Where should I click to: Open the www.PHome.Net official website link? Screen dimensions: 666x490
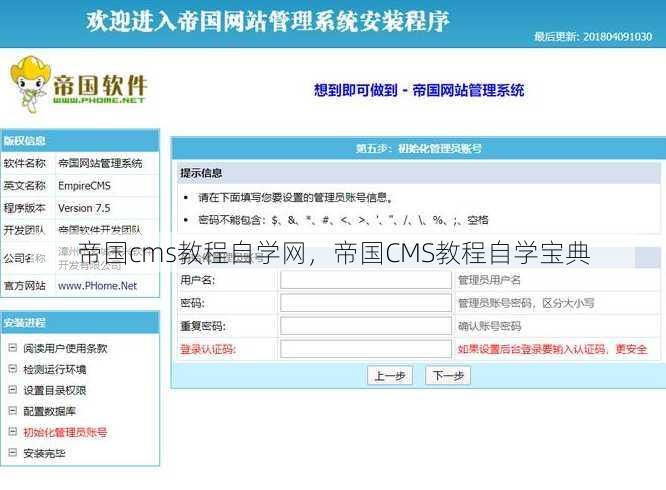click(98, 286)
